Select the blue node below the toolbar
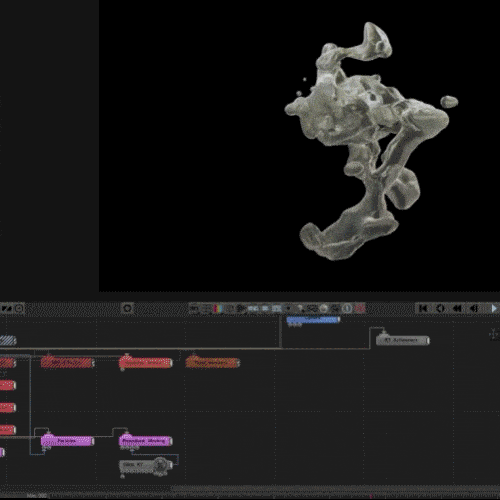 [x=313, y=320]
